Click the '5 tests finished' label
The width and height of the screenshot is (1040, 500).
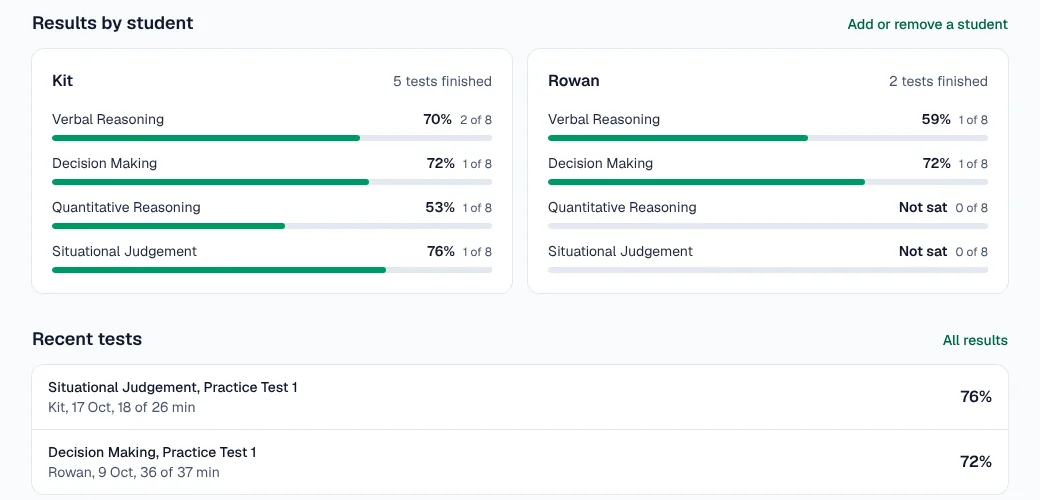tap(442, 82)
